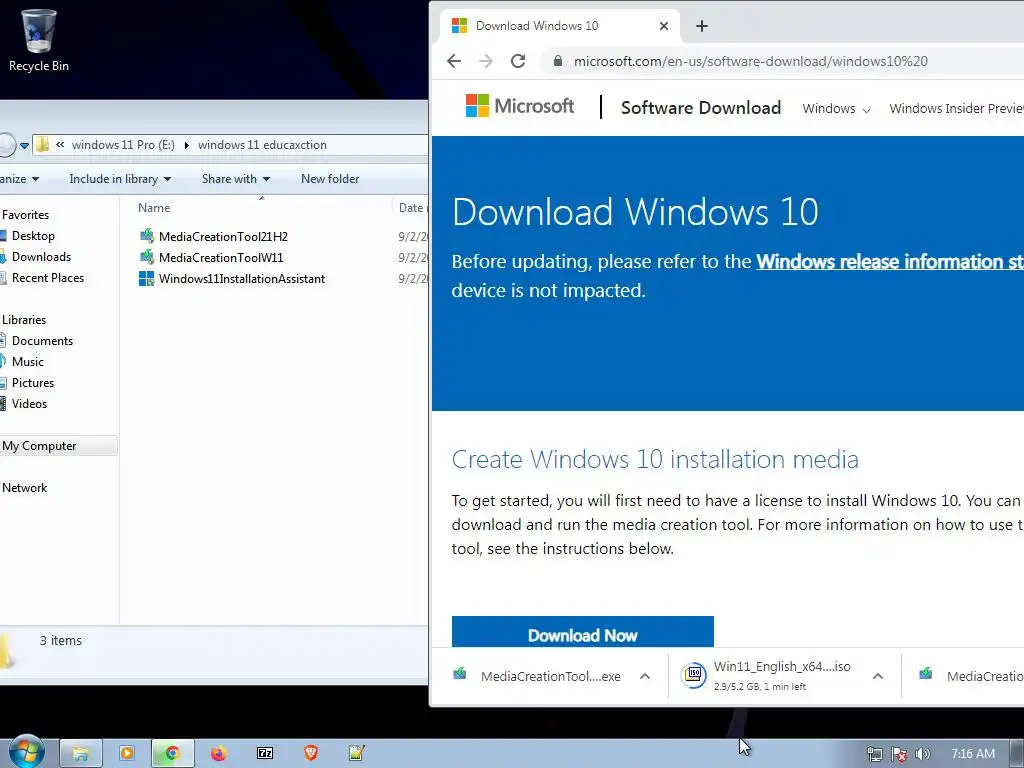Click the third MediaCreation download item

pyautogui.click(x=972, y=677)
